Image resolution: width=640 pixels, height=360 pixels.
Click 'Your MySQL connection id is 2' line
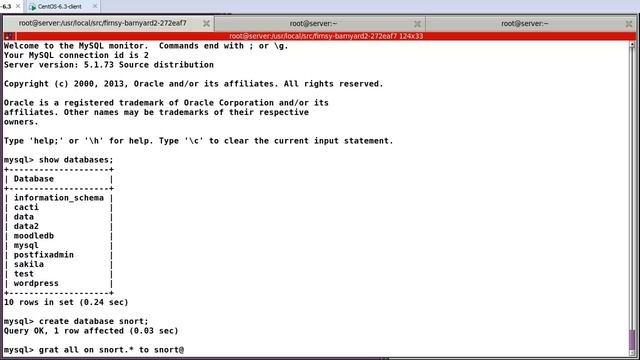click(x=76, y=55)
